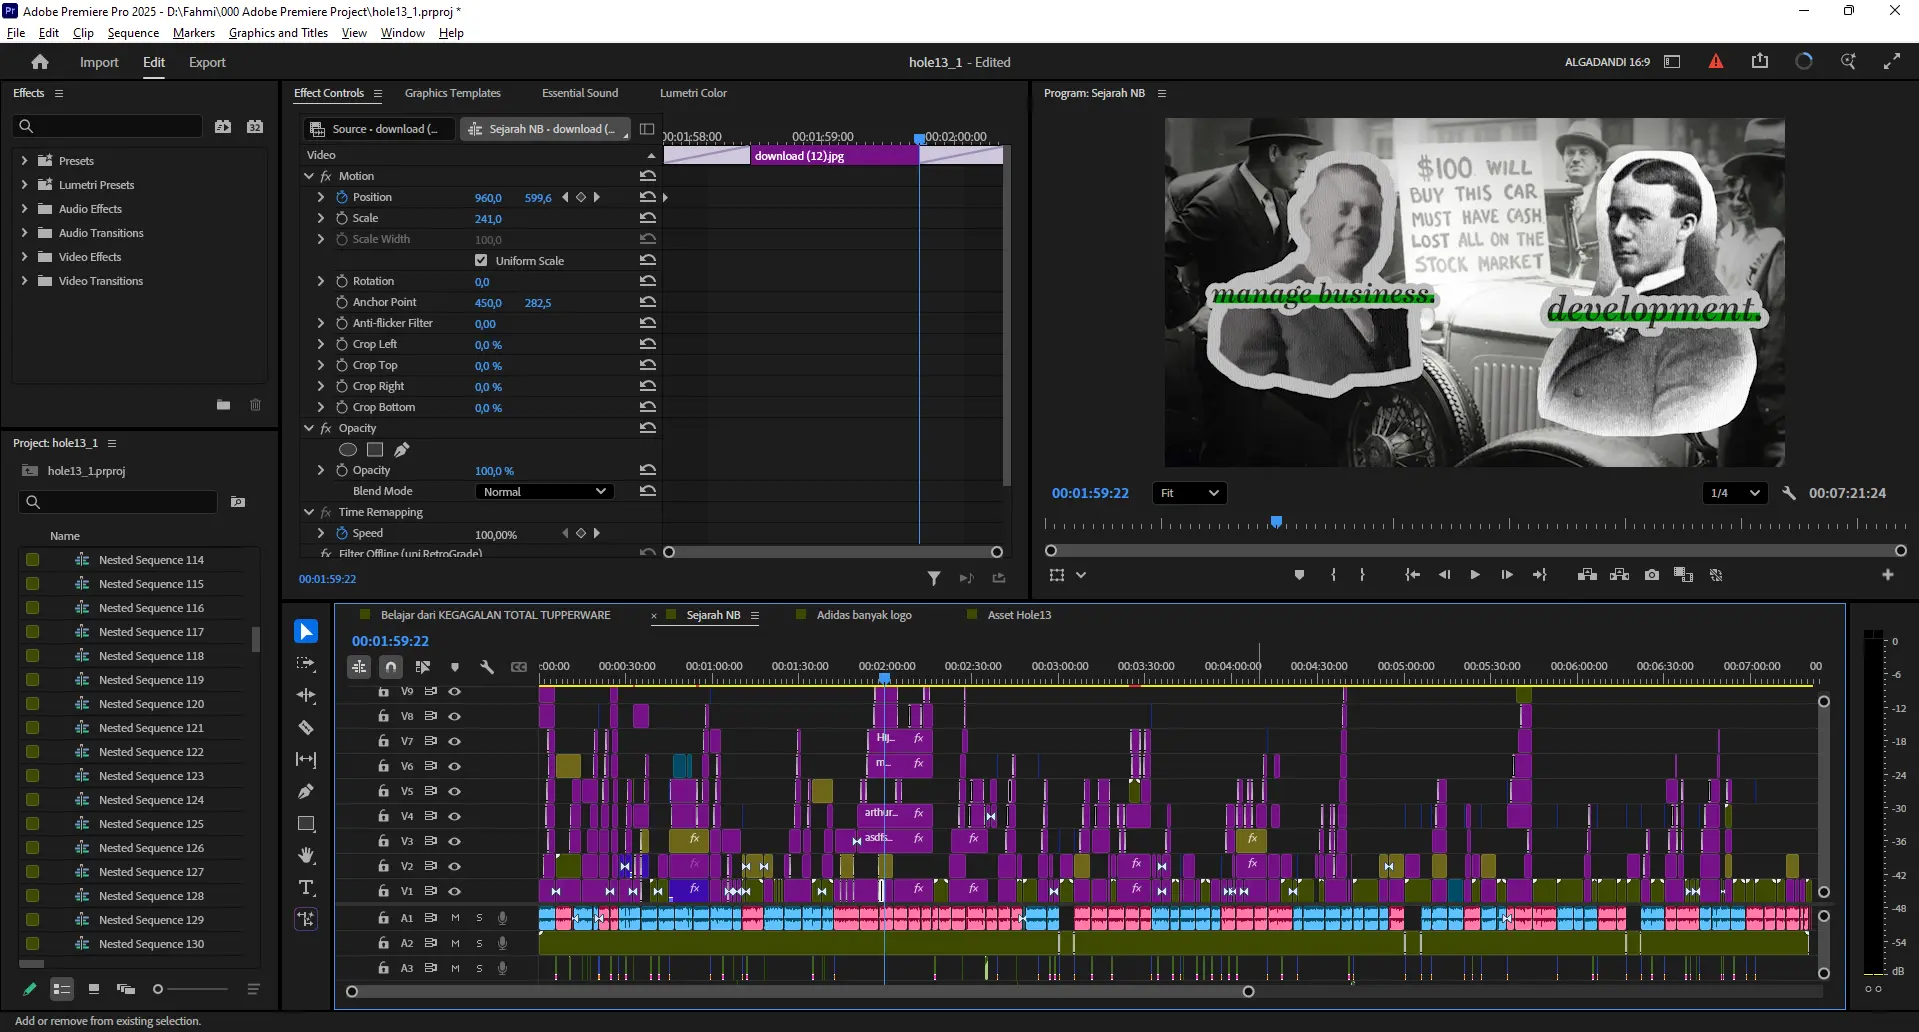Select the Slip tool
The image size is (1919, 1032).
click(x=306, y=759)
